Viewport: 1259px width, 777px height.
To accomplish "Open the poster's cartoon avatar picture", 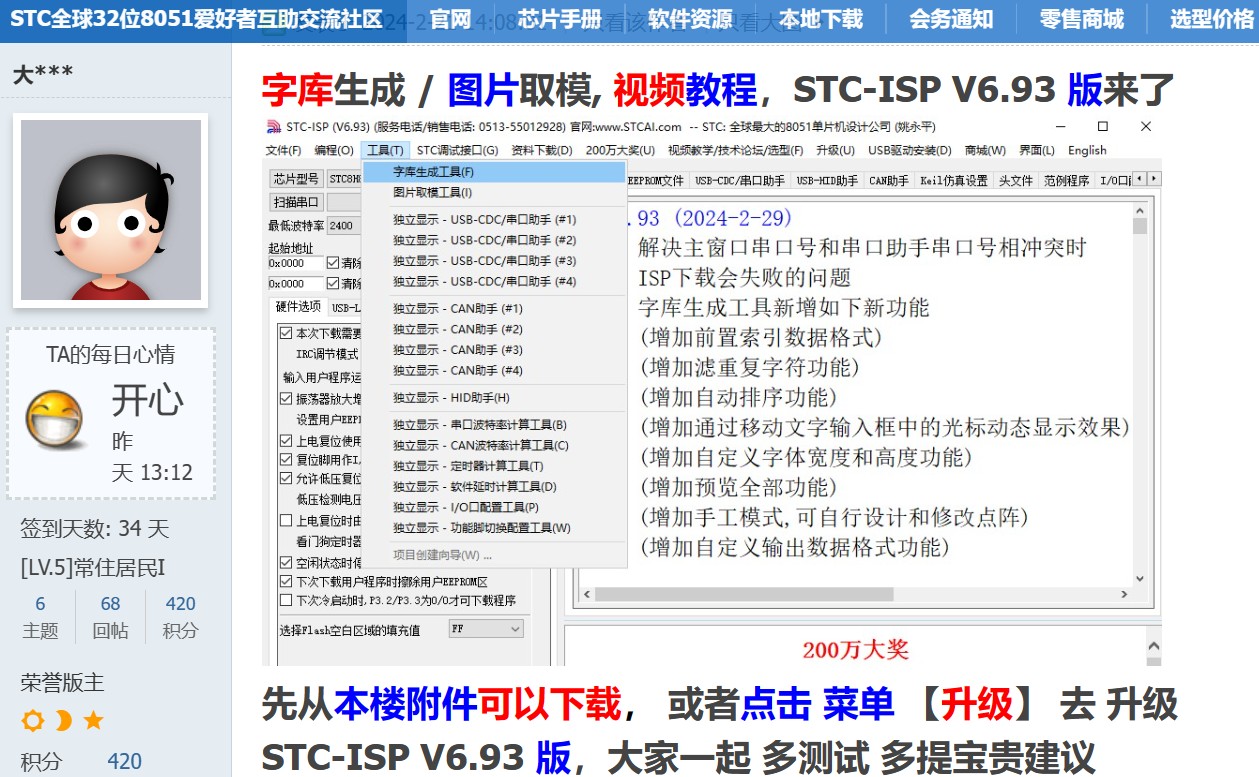I will [x=110, y=210].
